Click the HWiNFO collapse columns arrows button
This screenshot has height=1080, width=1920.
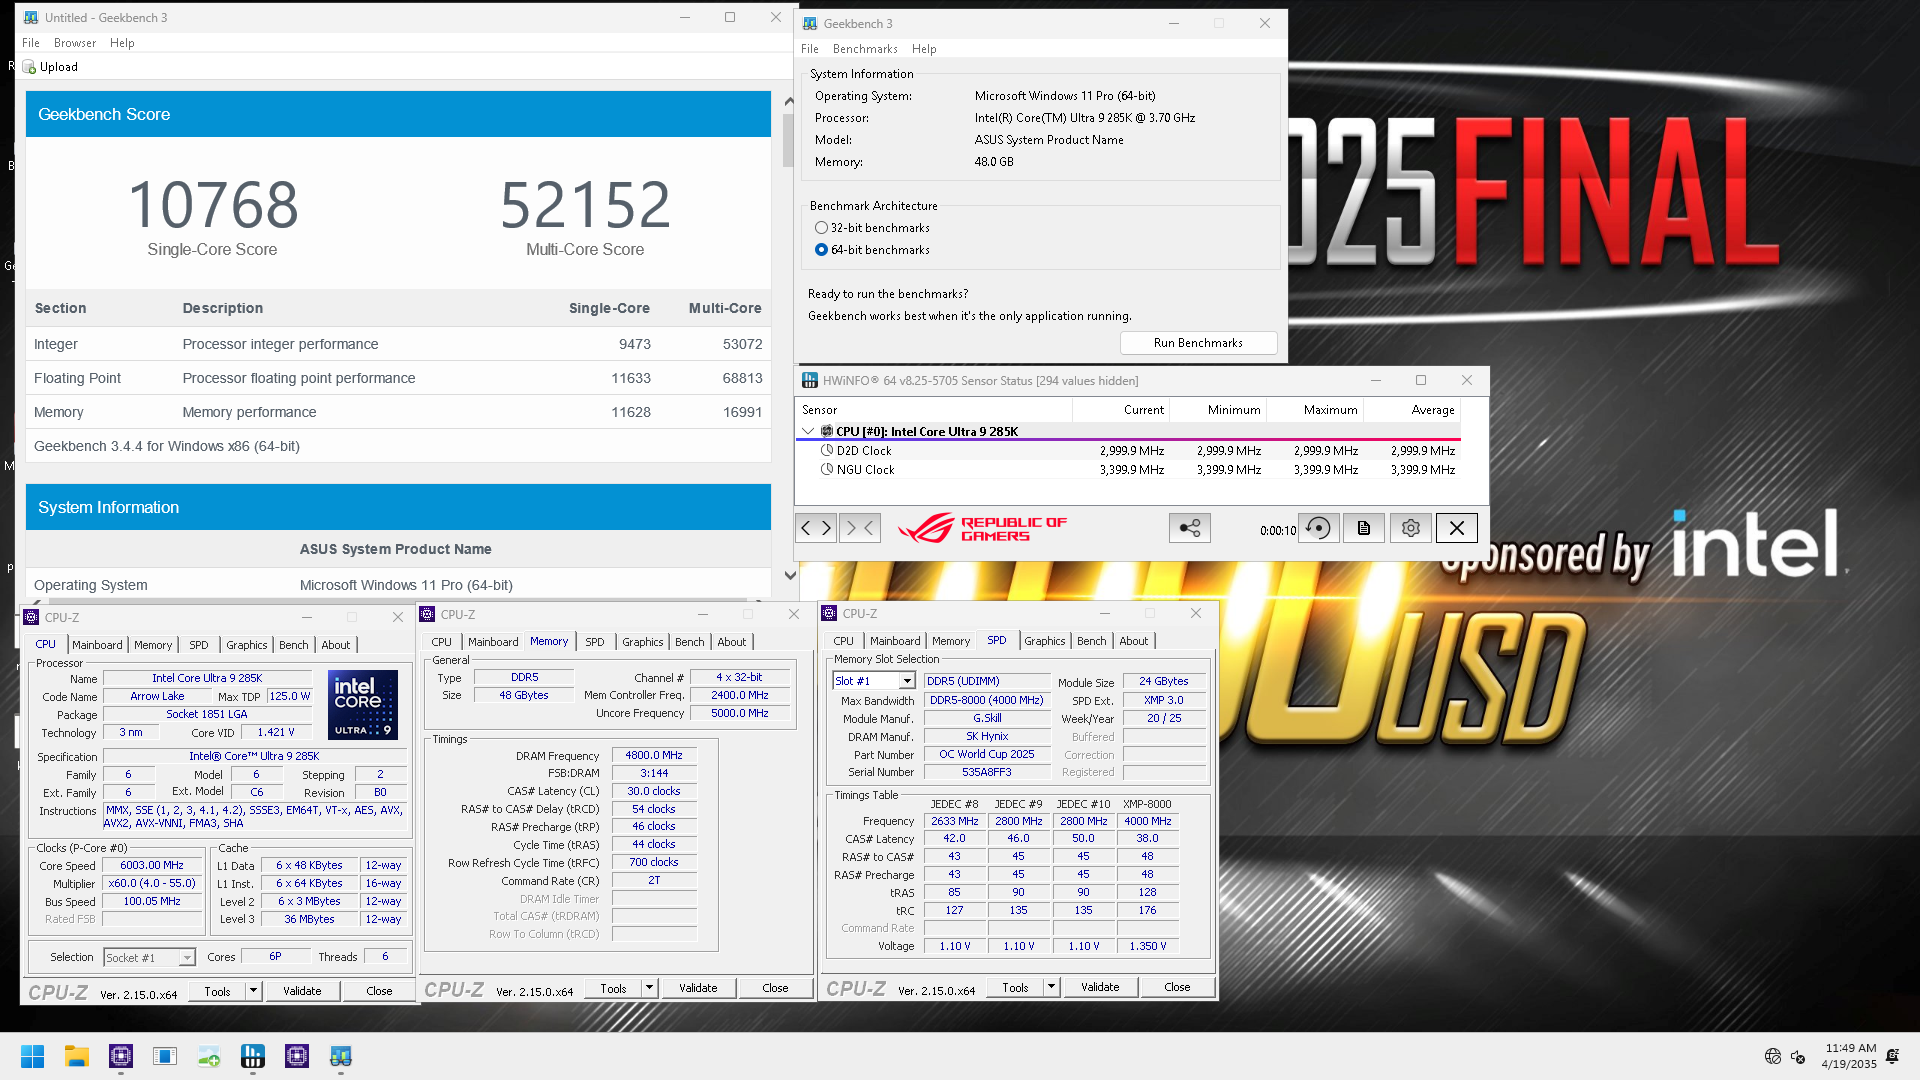coord(860,528)
